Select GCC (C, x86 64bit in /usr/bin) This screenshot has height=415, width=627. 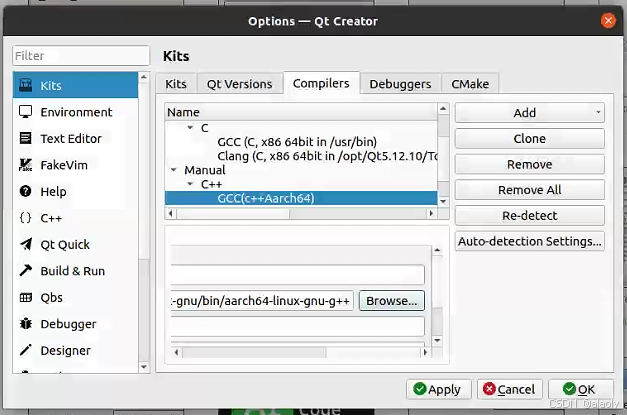[297, 142]
